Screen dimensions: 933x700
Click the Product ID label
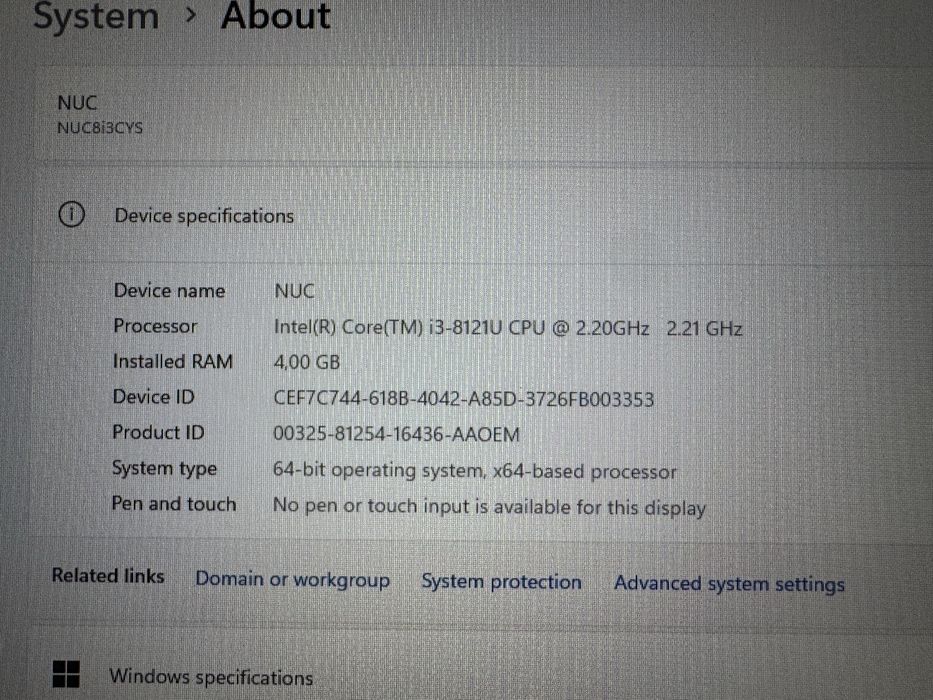[x=158, y=432]
